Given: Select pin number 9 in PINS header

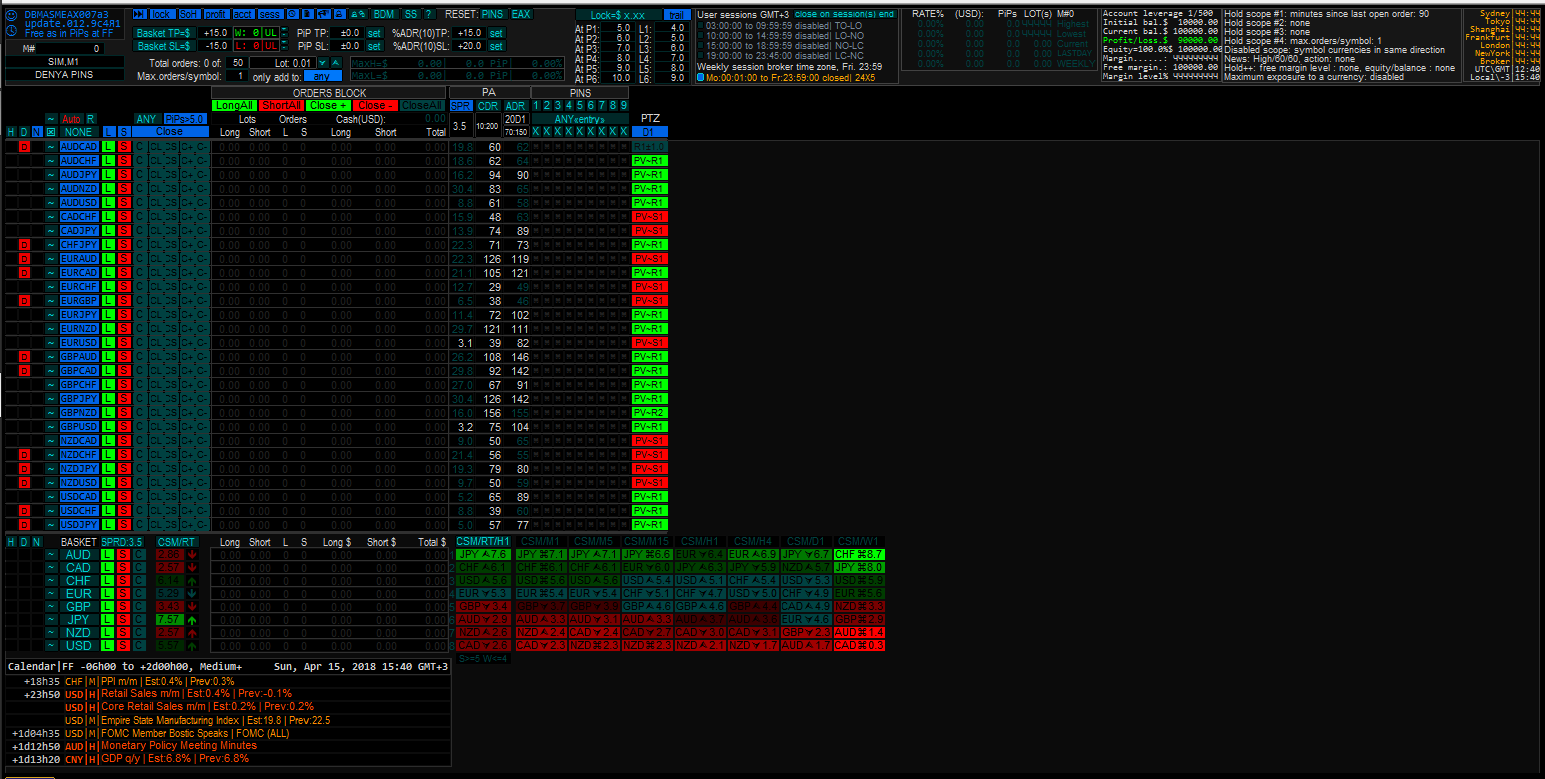Looking at the screenshot, I should [x=624, y=105].
